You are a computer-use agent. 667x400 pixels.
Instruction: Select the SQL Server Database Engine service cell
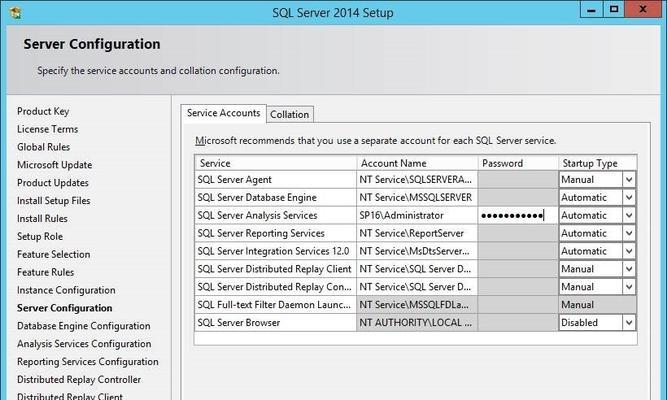tap(276, 197)
